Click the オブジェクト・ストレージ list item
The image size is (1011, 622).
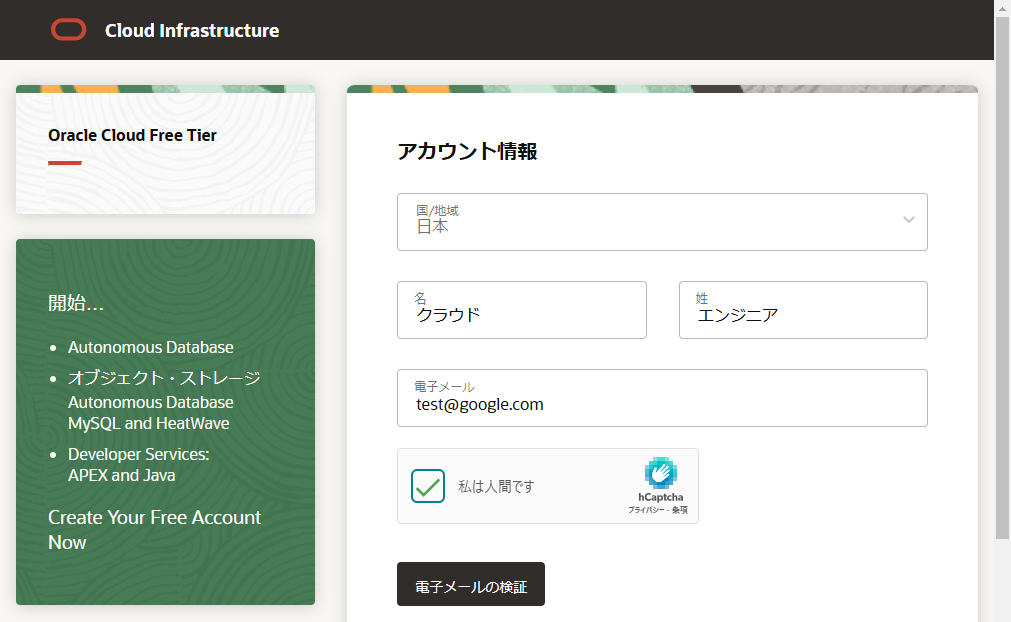164,378
